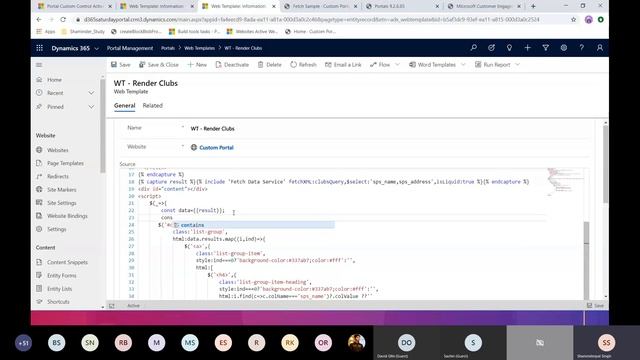Image resolution: width=640 pixels, height=360 pixels.
Task: Click the form's vertical scrollbar
Action: 605,163
